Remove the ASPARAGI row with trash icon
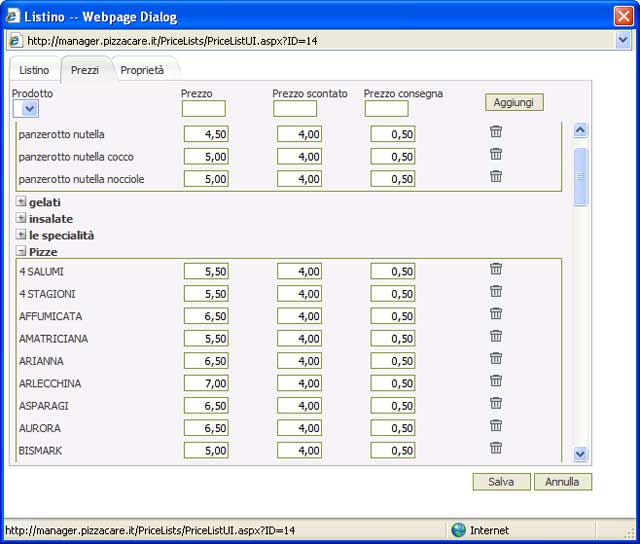This screenshot has width=640, height=544. [x=496, y=403]
